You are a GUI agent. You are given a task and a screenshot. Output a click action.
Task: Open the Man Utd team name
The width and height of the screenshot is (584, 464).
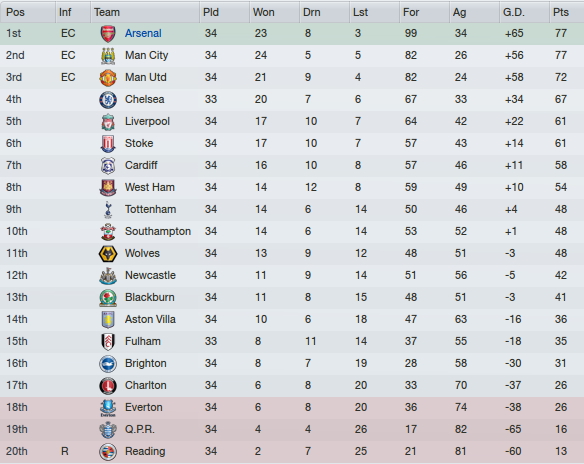coord(146,77)
